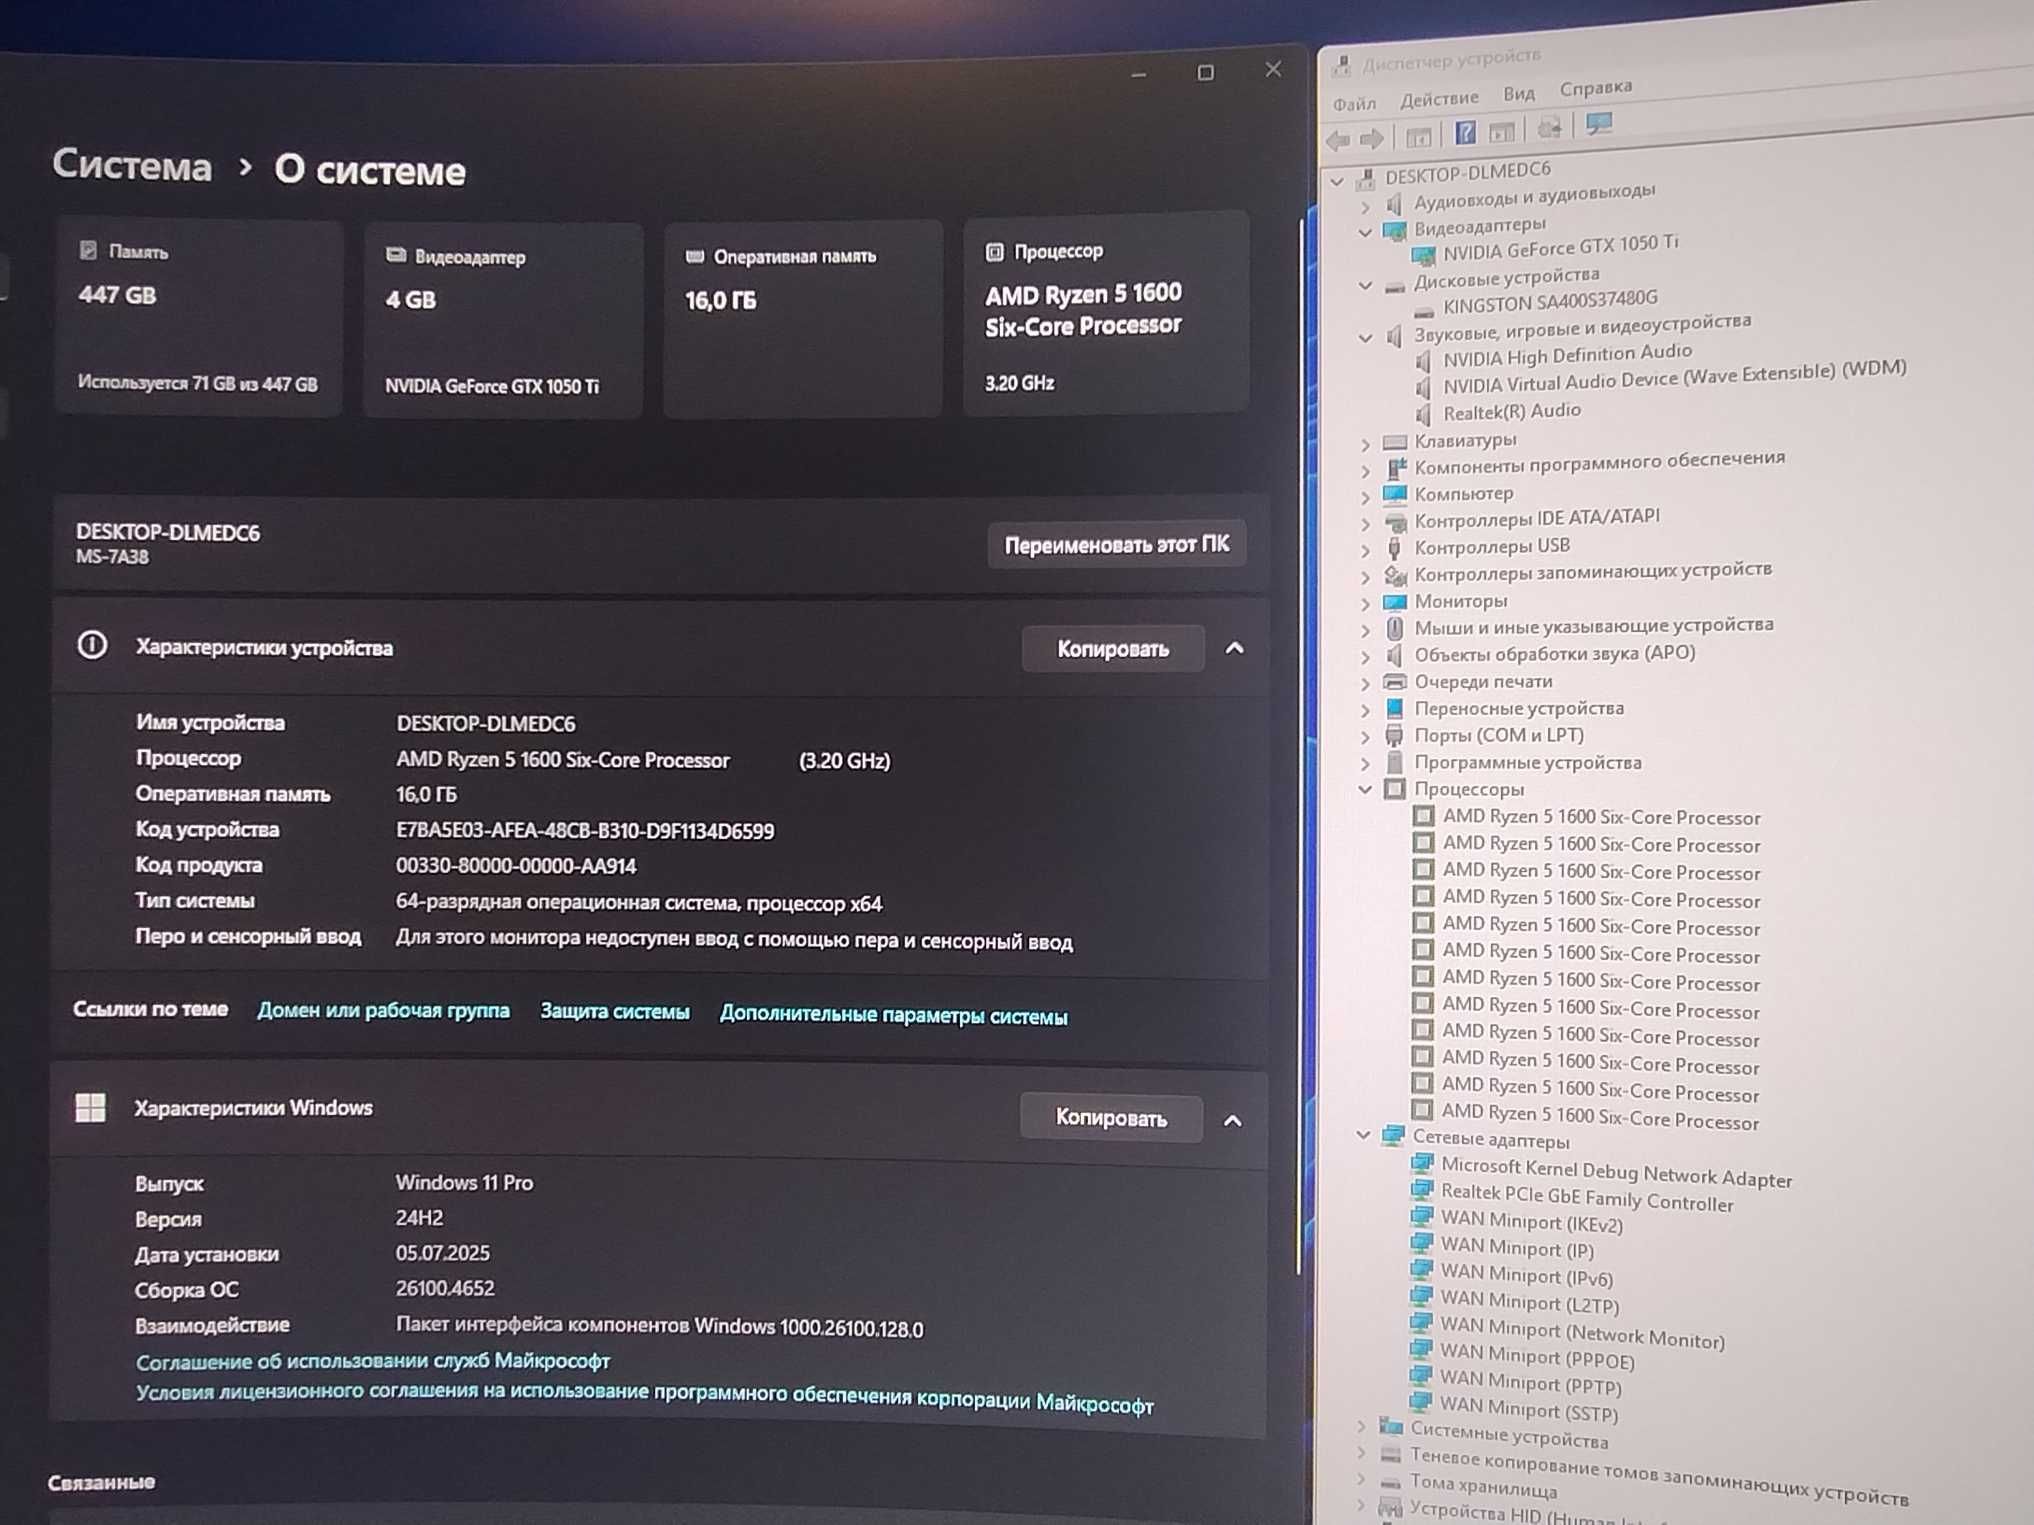
Task: Collapse the Видеоадаптеры category
Action: 1366,232
